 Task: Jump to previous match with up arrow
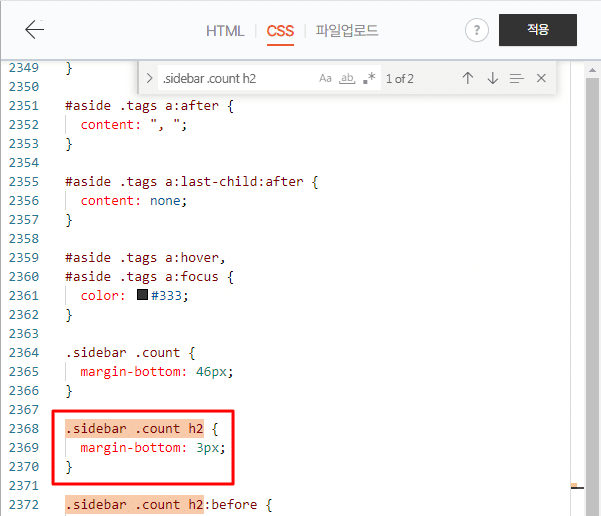(468, 78)
